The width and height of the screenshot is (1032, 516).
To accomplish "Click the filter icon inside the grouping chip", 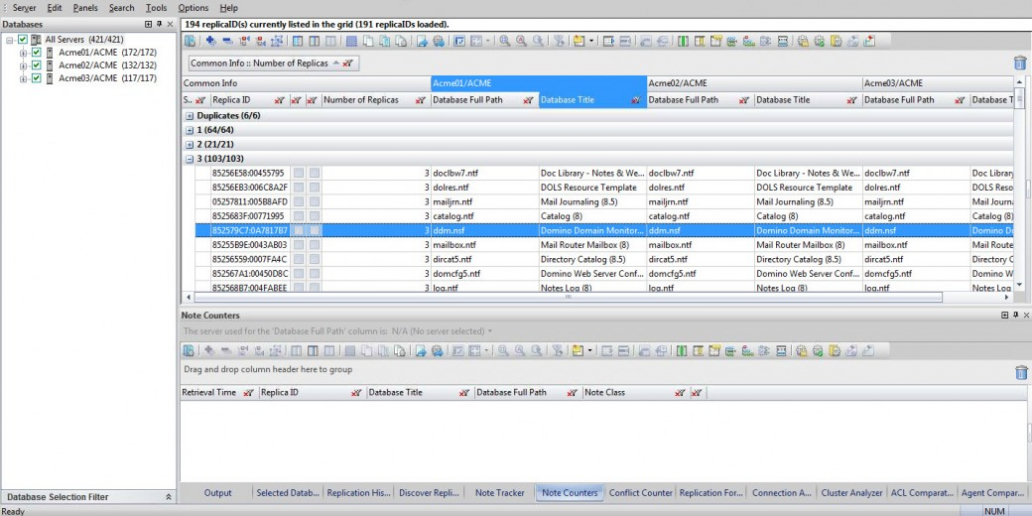I will coord(348,63).
